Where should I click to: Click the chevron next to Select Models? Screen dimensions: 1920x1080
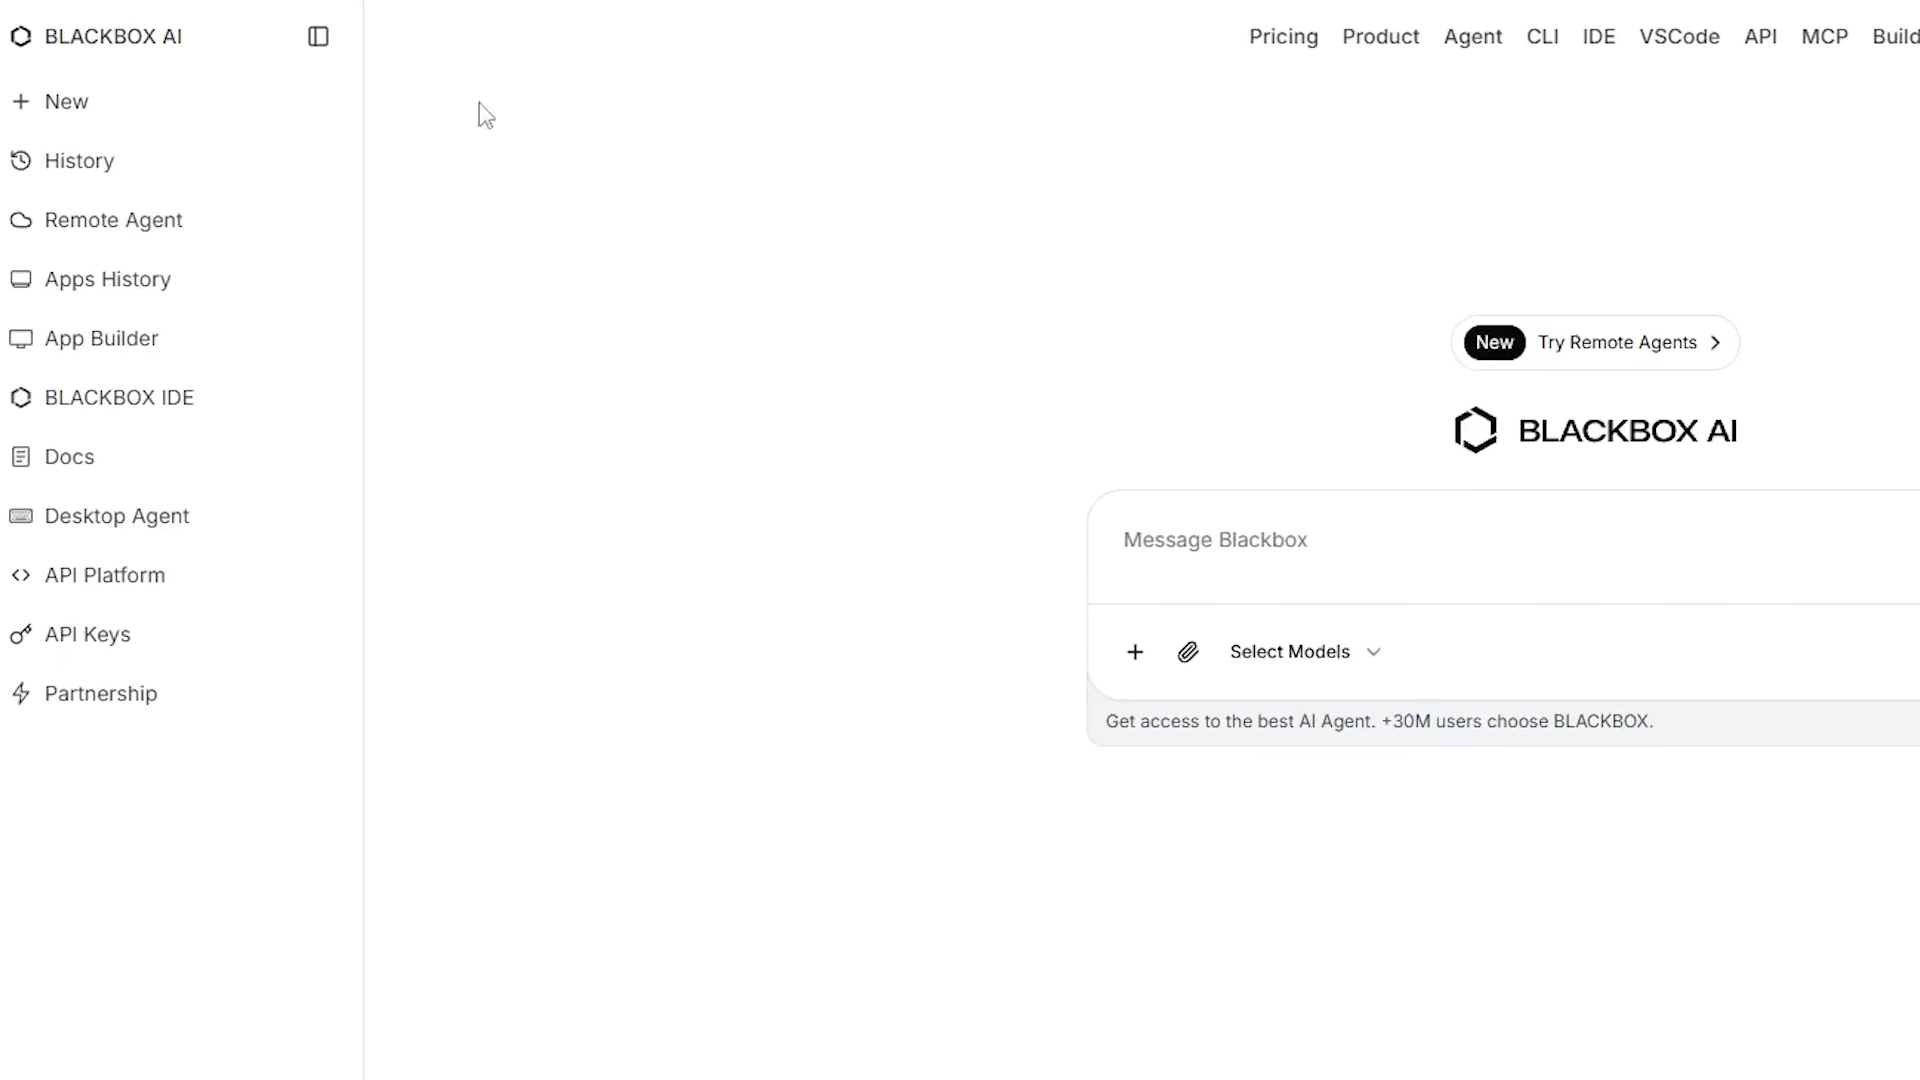pos(1374,652)
